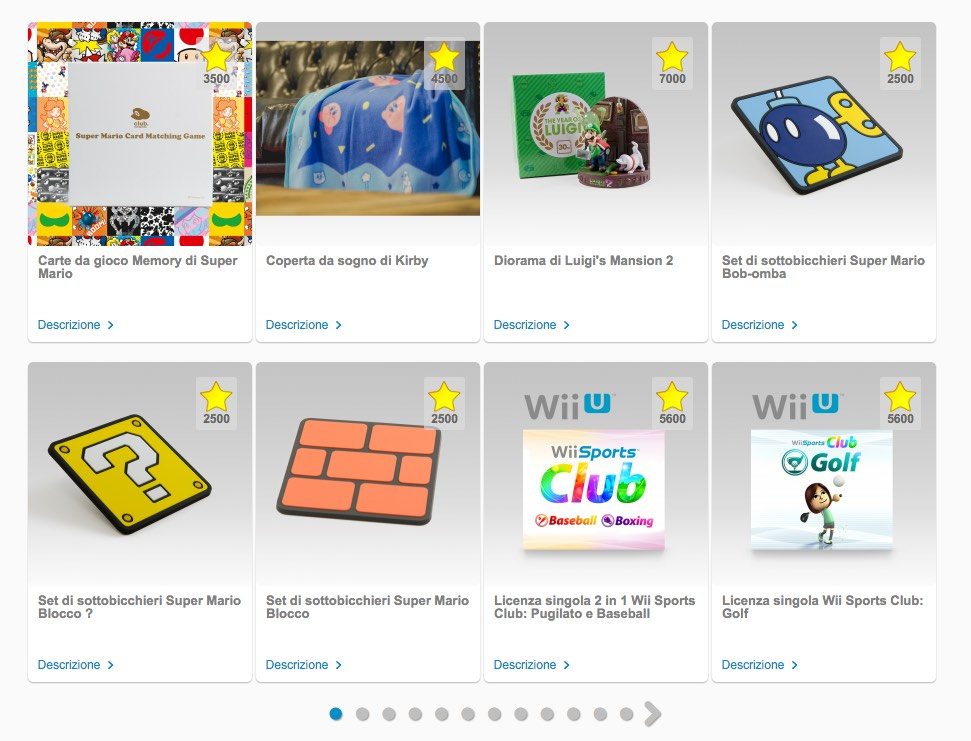Advance with the next page arrow

point(653,714)
